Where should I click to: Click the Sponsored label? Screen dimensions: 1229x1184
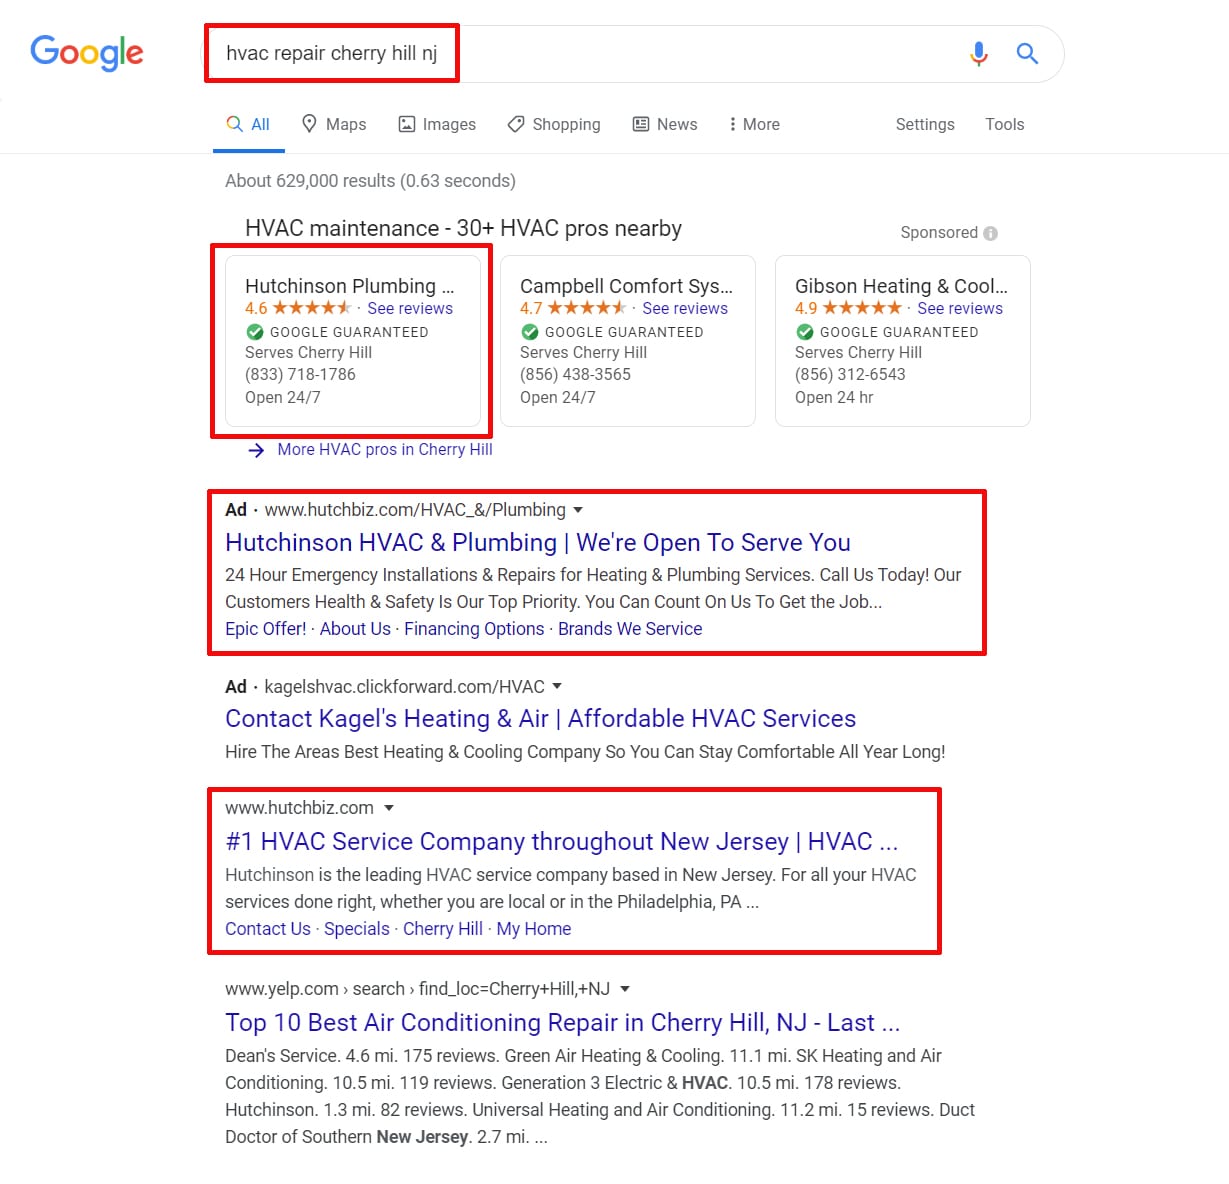(x=939, y=233)
